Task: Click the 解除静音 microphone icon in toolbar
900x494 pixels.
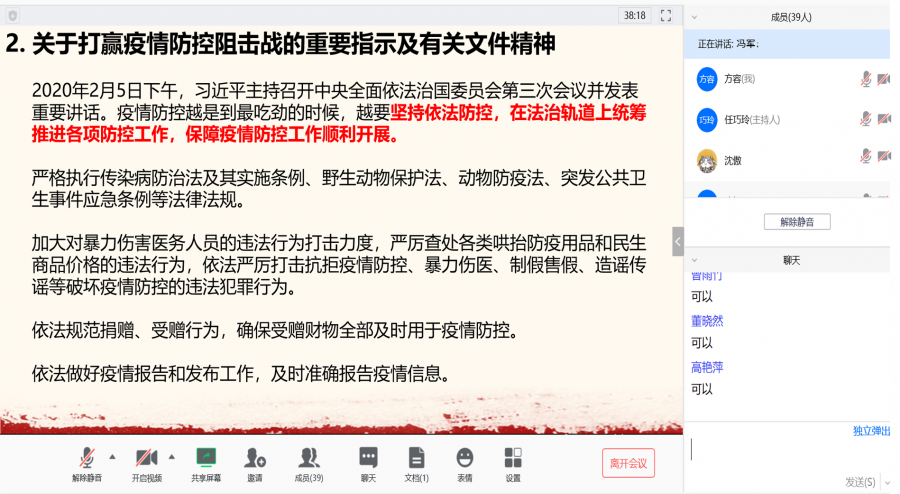Action: 87,458
